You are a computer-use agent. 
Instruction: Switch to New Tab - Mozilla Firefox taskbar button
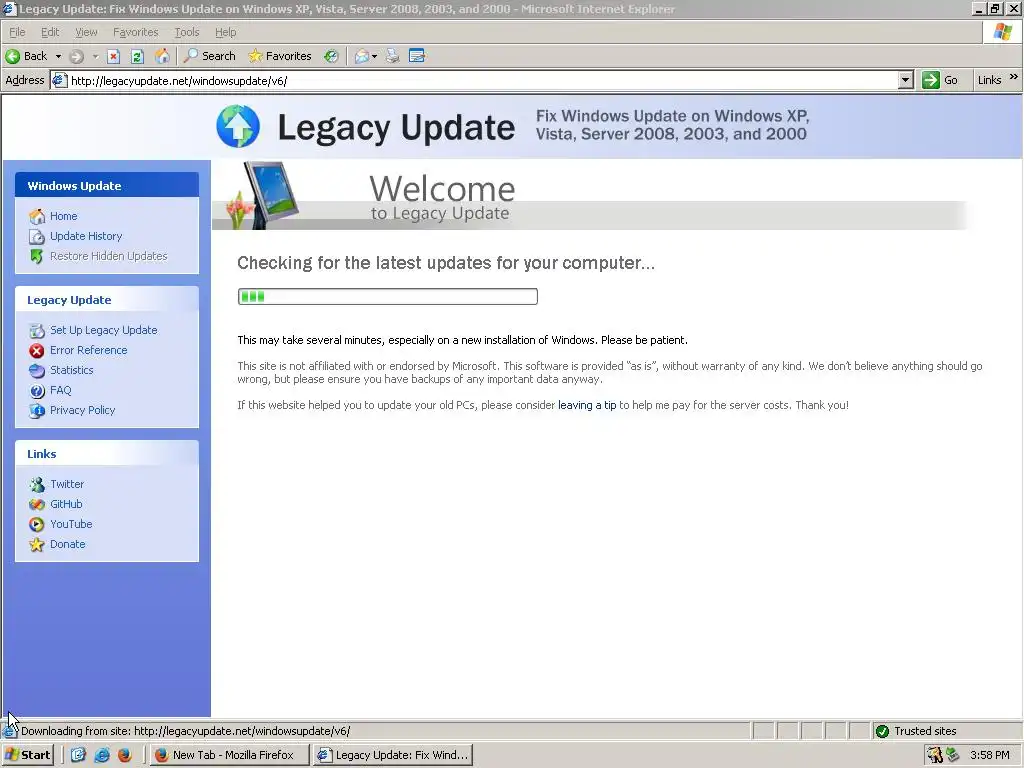(229, 755)
